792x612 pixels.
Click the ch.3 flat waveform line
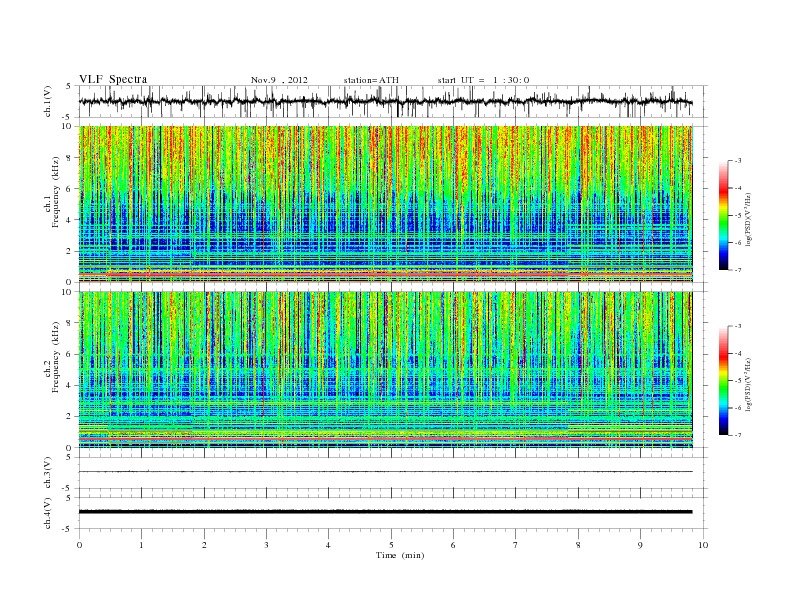pos(385,472)
